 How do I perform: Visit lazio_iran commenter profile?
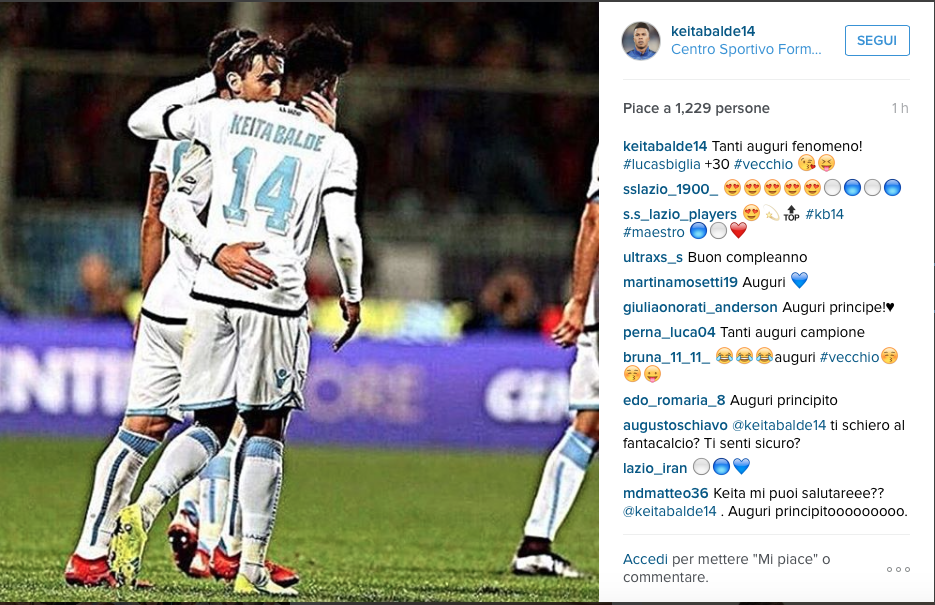pyautogui.click(x=655, y=469)
